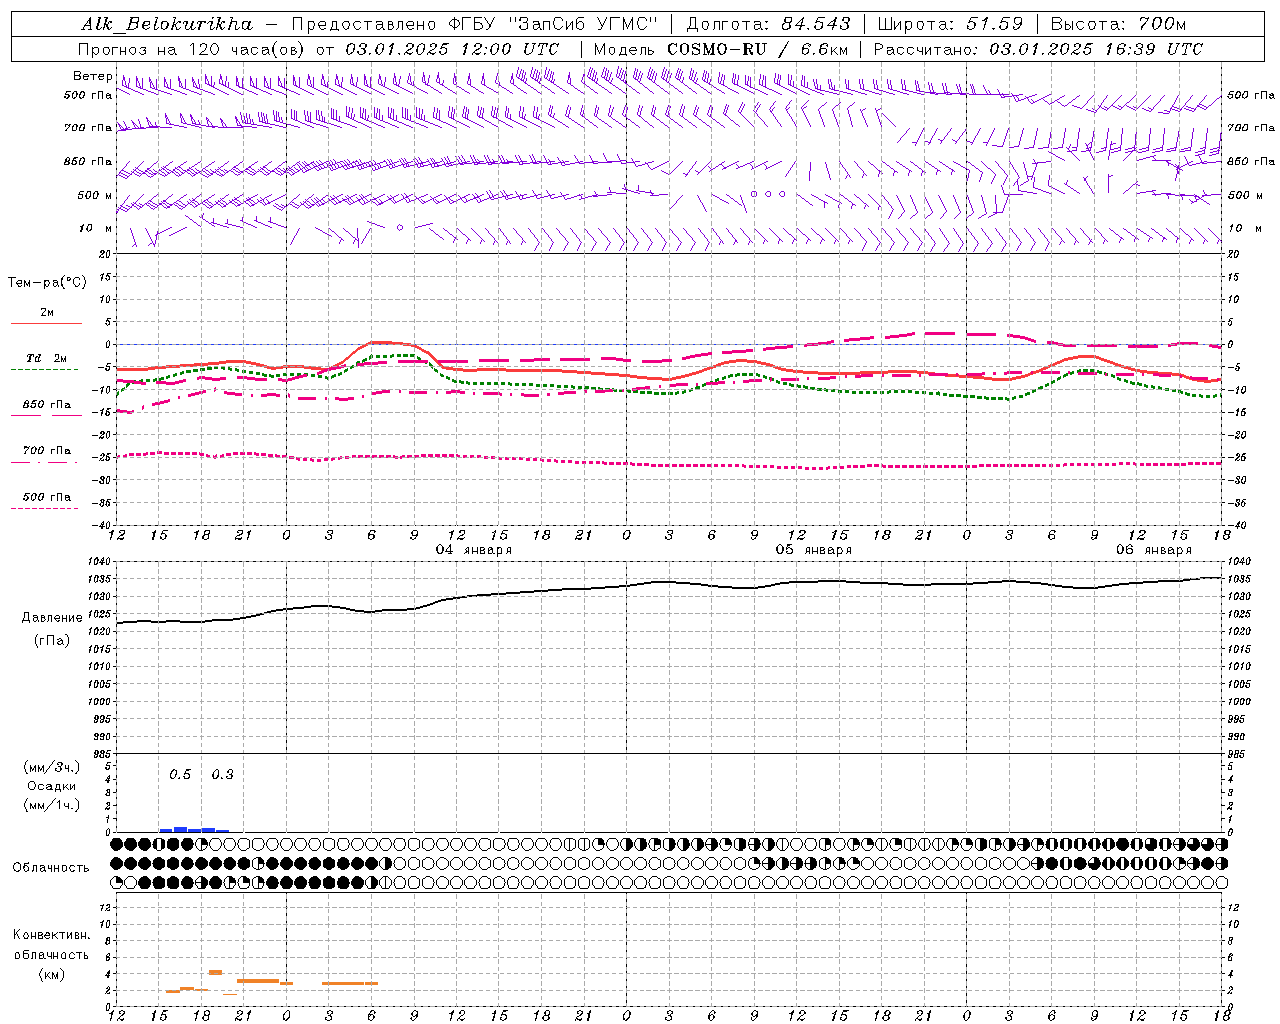Click the Рассчитано: 03.01.2025 16:39 UTC timestamp
The image size is (1280, 1024).
pos(1038,49)
